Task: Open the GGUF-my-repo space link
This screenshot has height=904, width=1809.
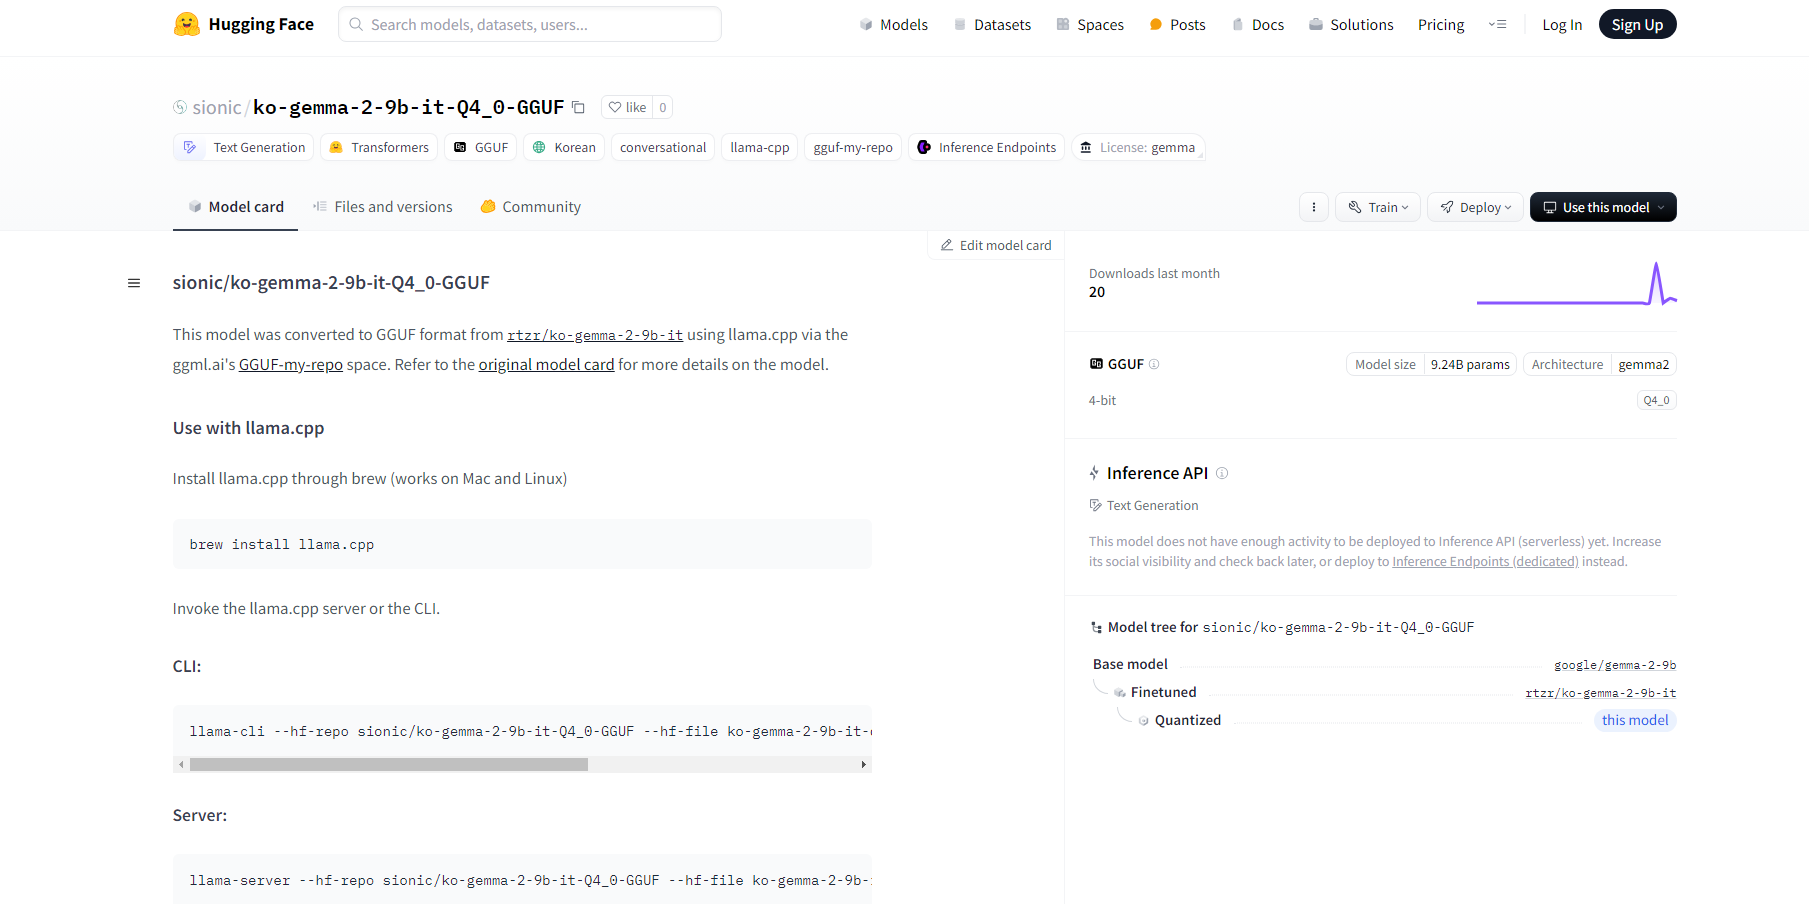Action: point(291,365)
